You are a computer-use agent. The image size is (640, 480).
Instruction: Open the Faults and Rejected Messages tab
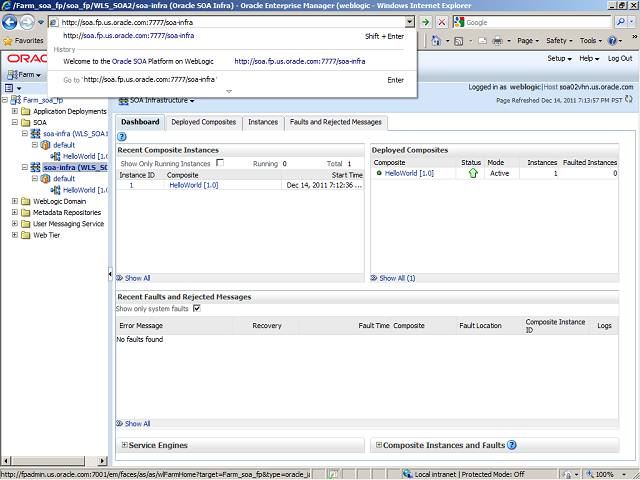[x=335, y=122]
